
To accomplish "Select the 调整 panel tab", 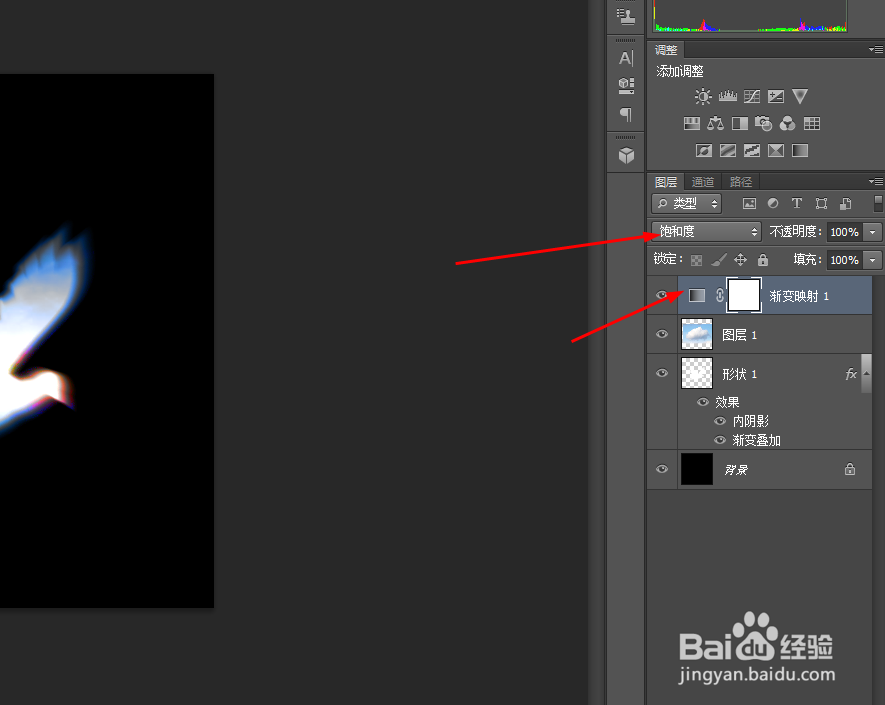I will click(666, 50).
